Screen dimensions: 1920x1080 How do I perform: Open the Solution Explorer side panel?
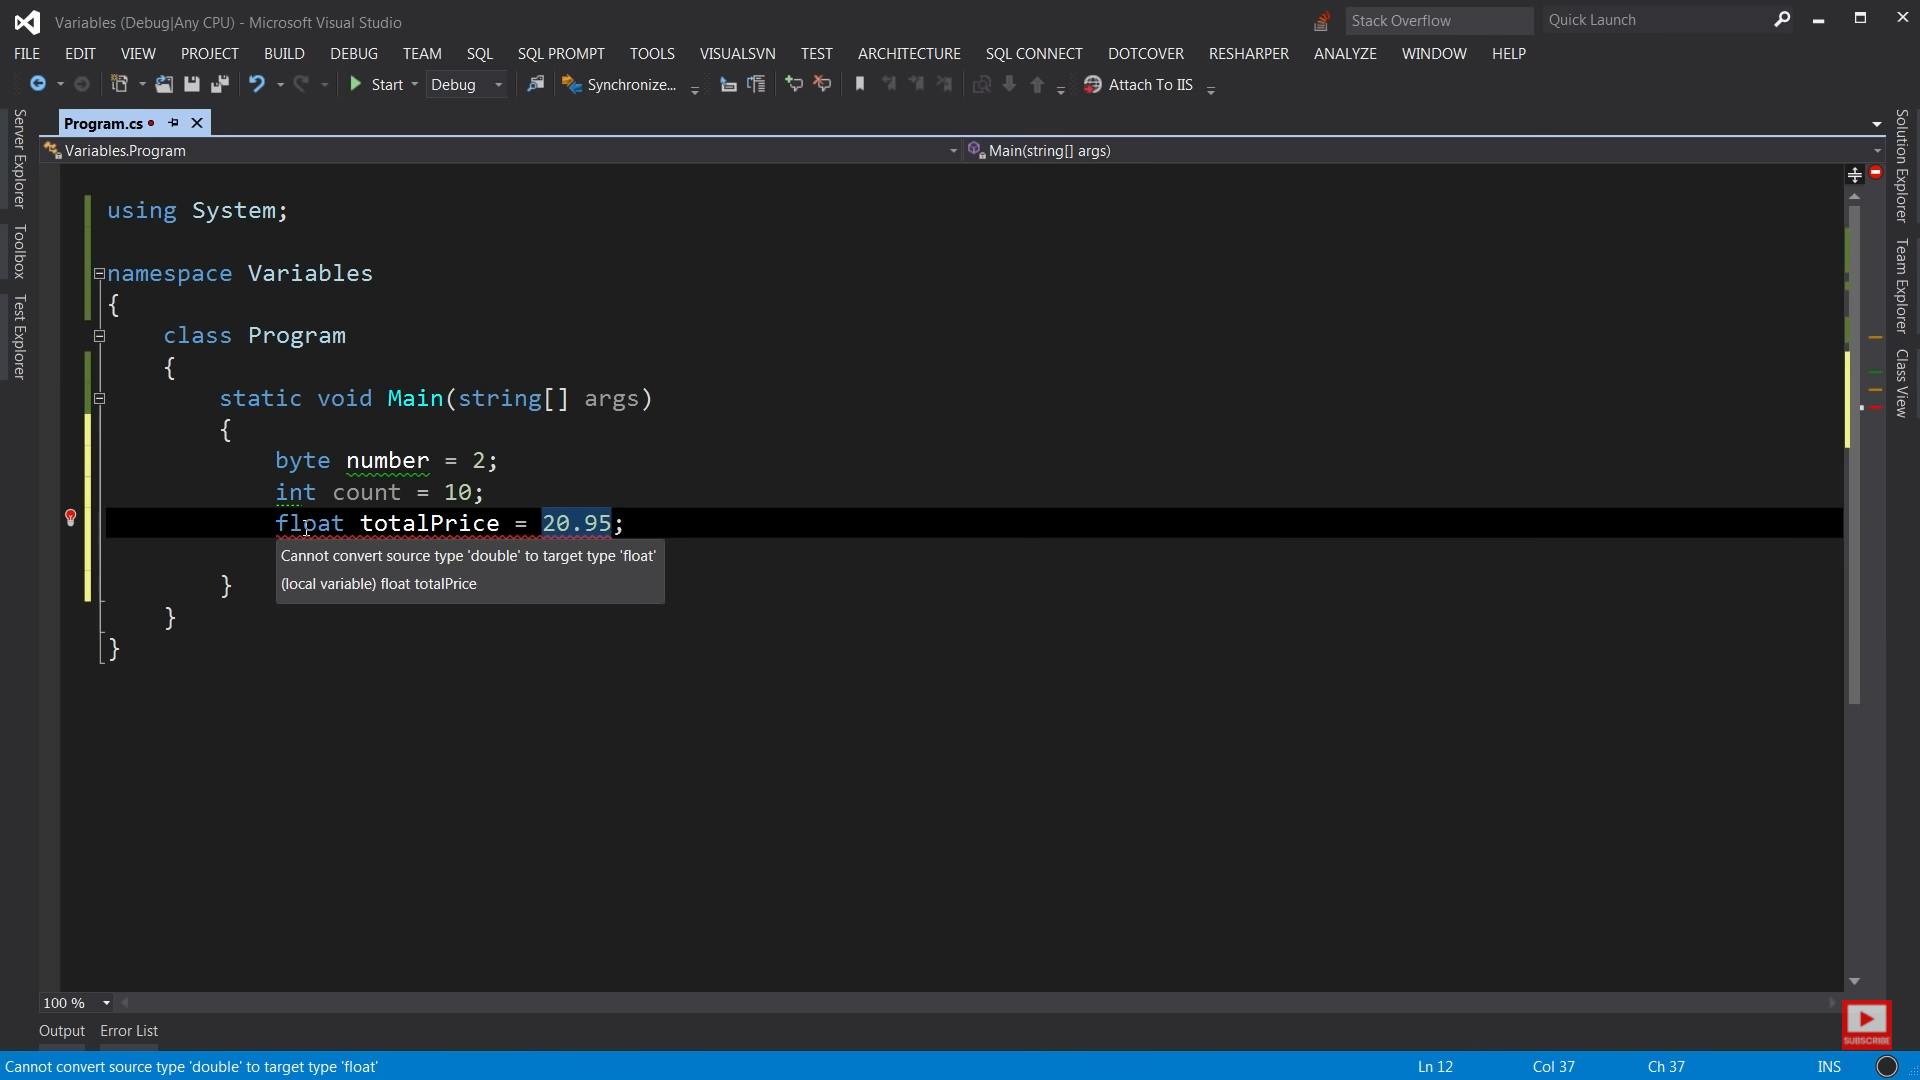point(1901,165)
